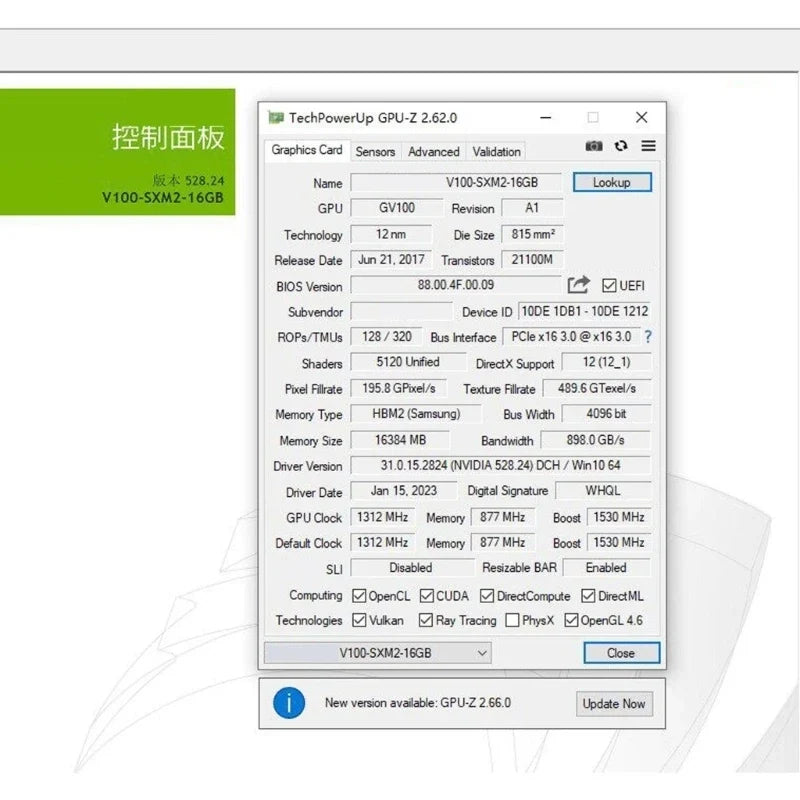
Task: Click the Bandwidth field 898.0 GB/s
Action: pos(595,440)
